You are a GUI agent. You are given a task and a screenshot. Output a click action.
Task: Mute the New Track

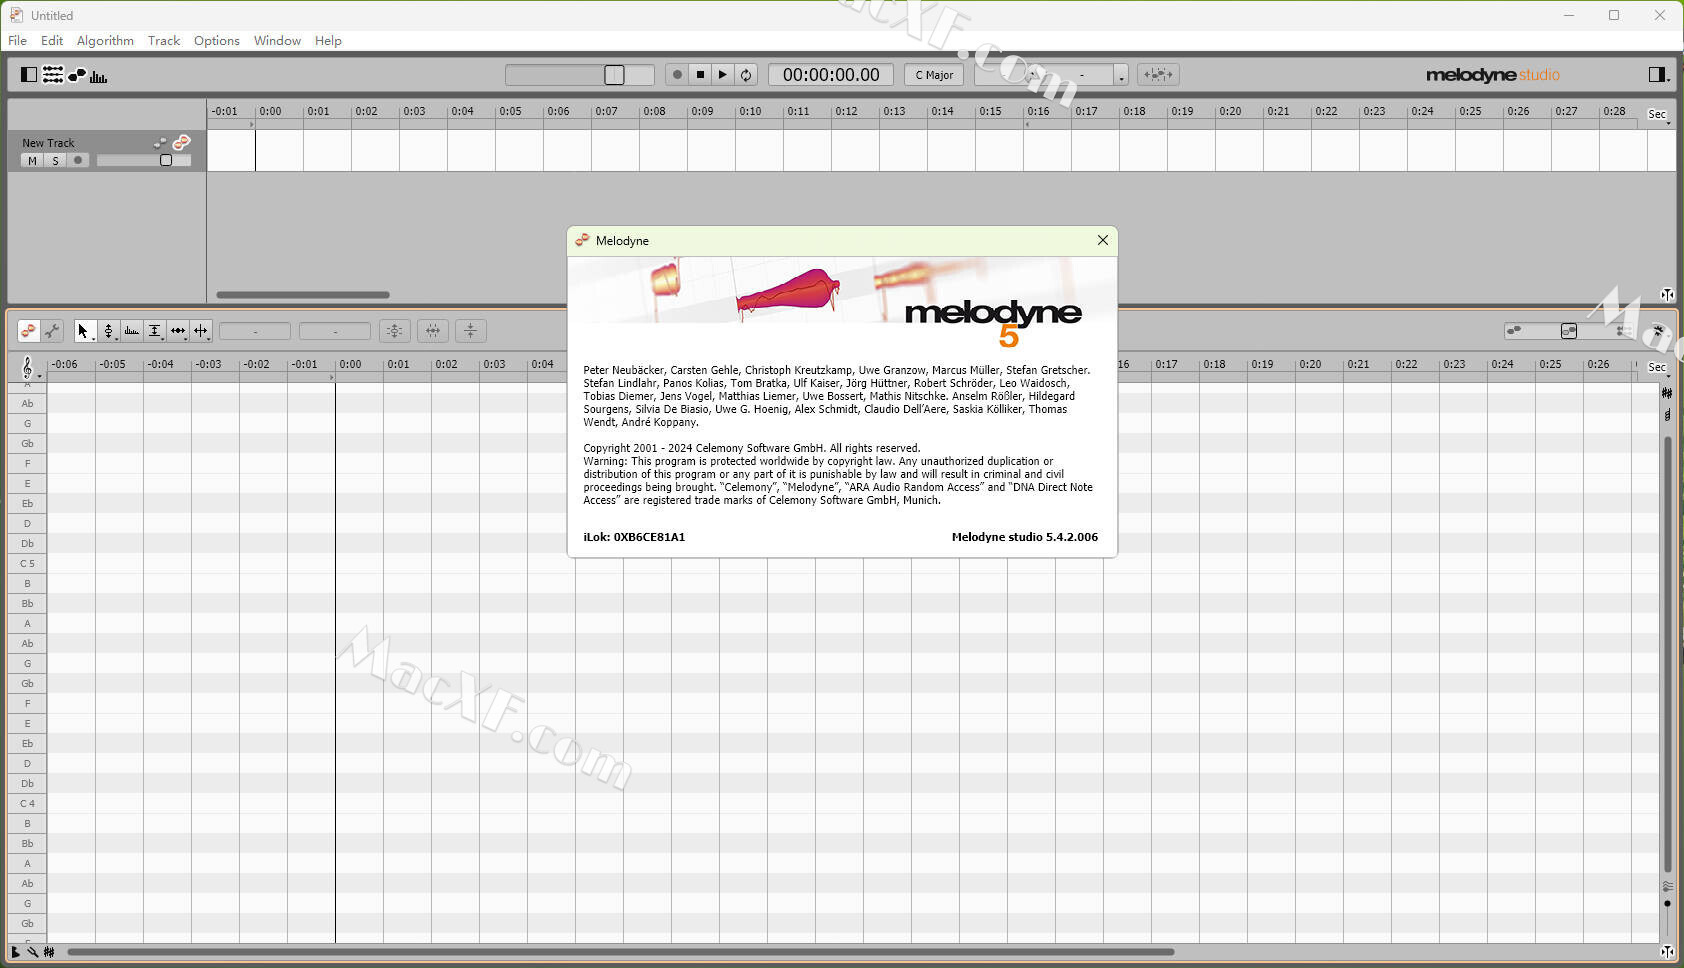tap(32, 161)
